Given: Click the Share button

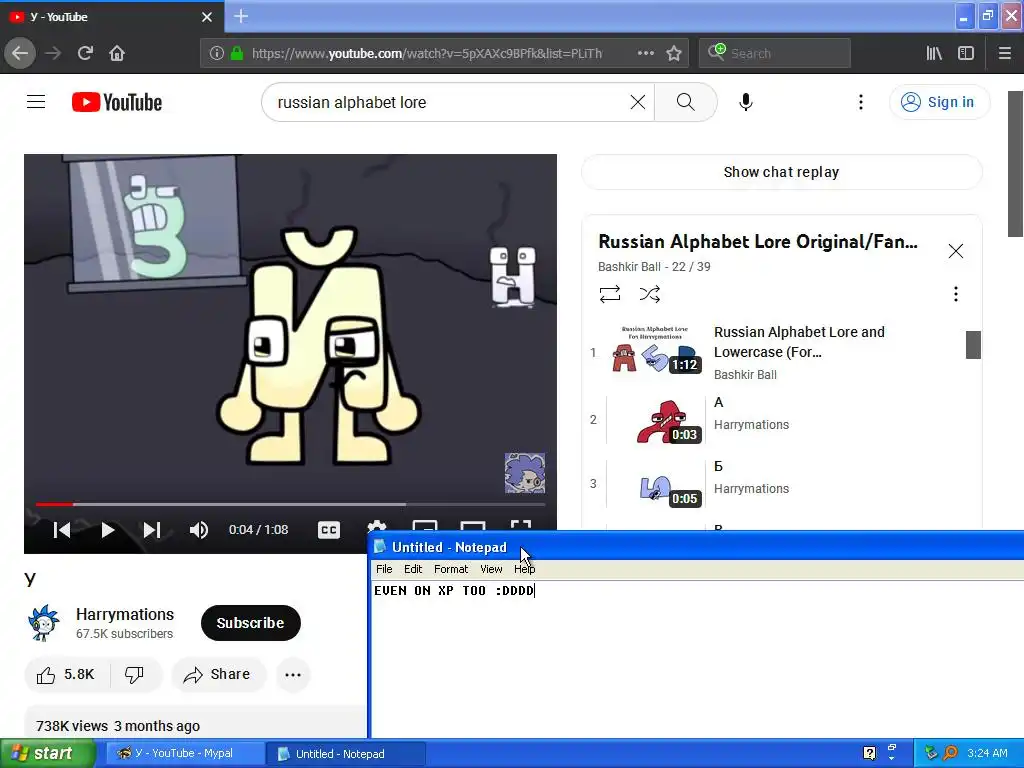Looking at the screenshot, I should (218, 674).
